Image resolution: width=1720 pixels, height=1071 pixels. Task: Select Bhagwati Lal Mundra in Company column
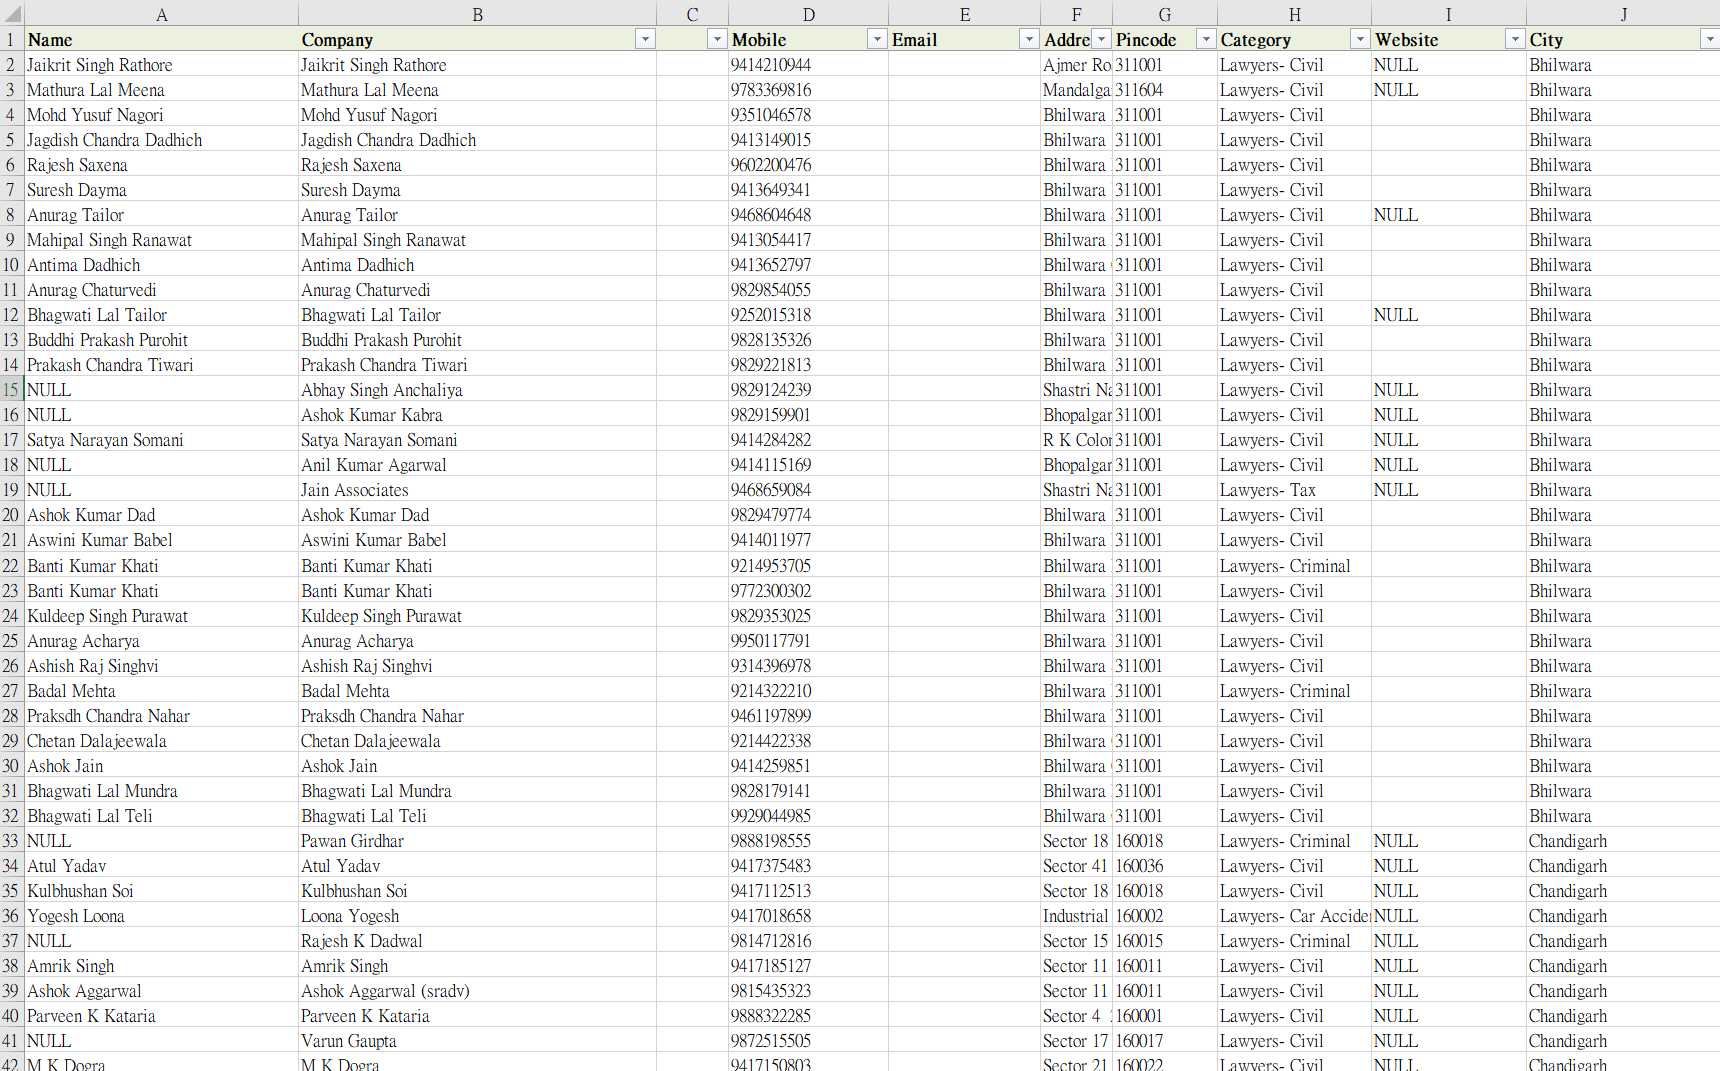coord(477,791)
